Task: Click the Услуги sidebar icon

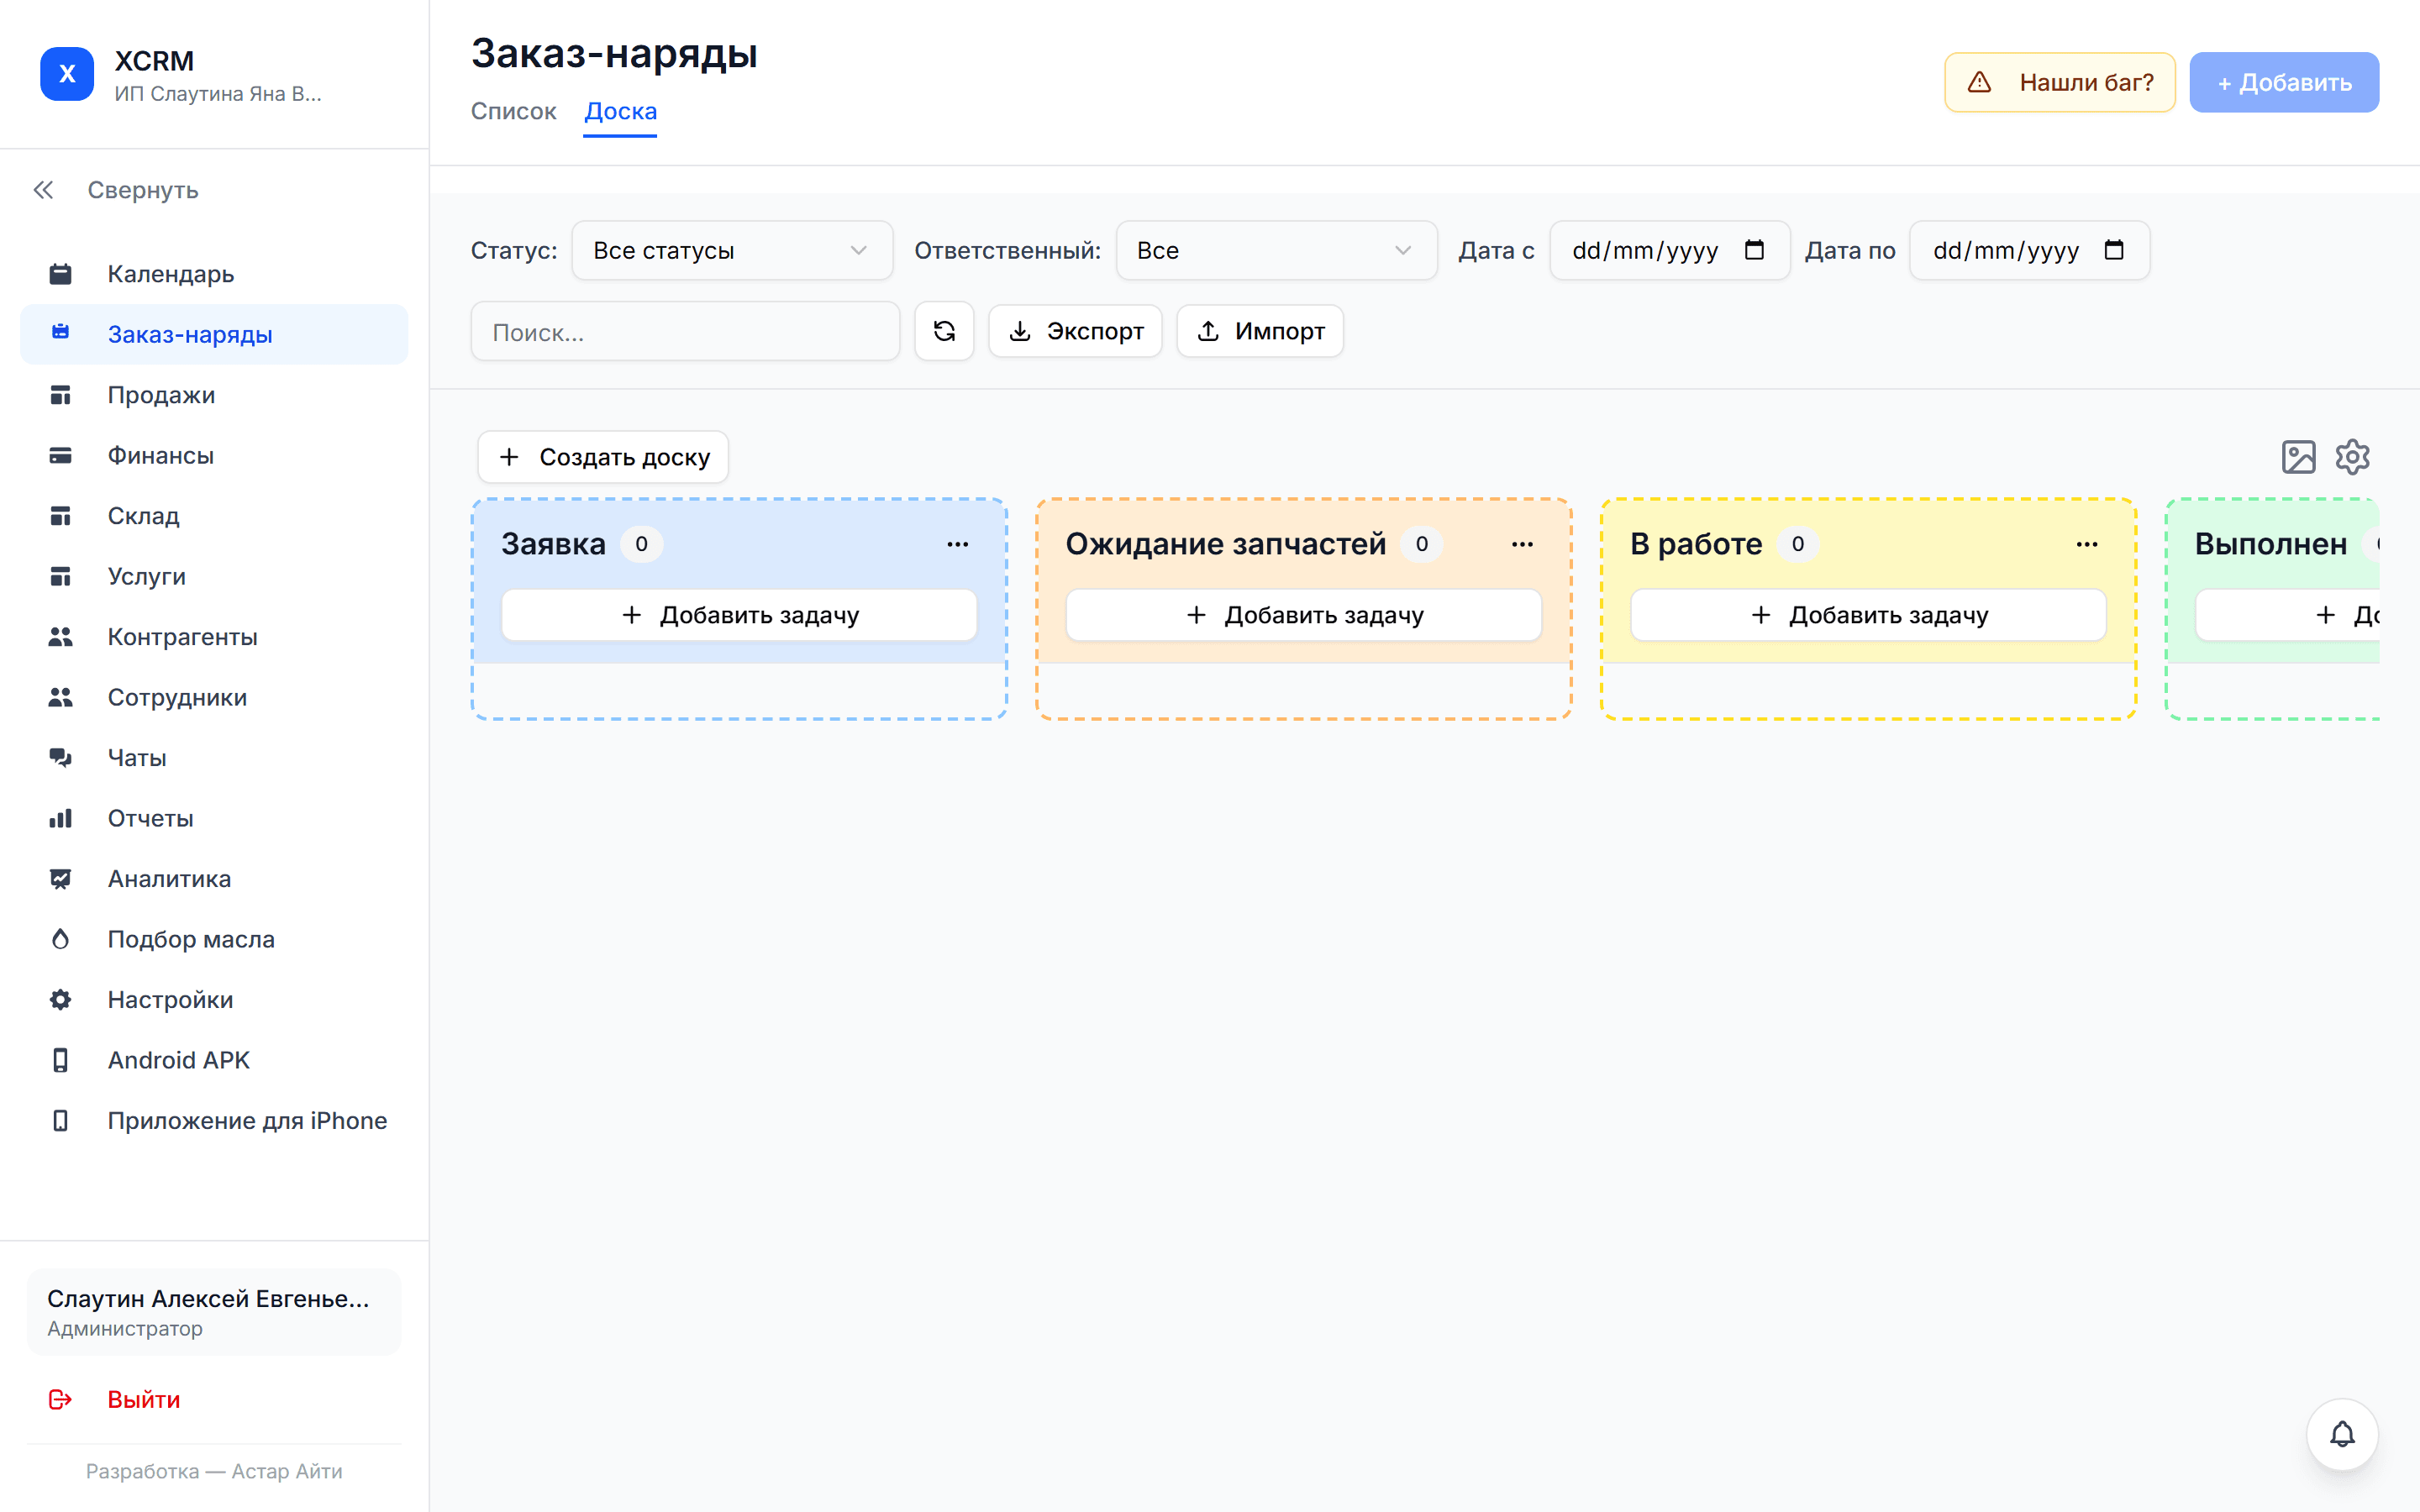Action: (60, 576)
